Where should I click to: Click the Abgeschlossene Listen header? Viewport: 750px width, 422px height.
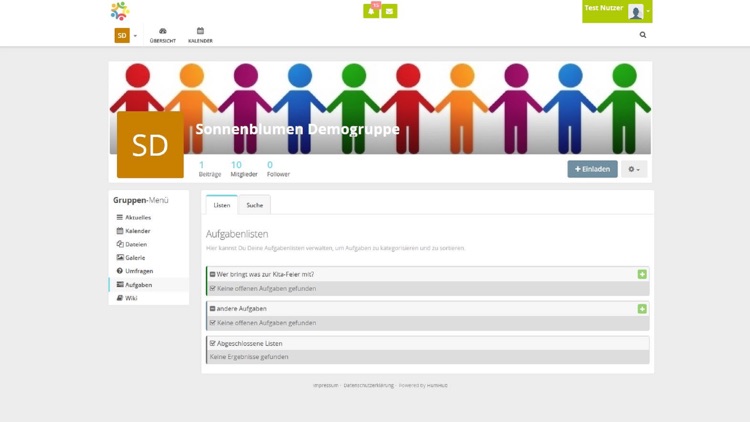(x=428, y=343)
